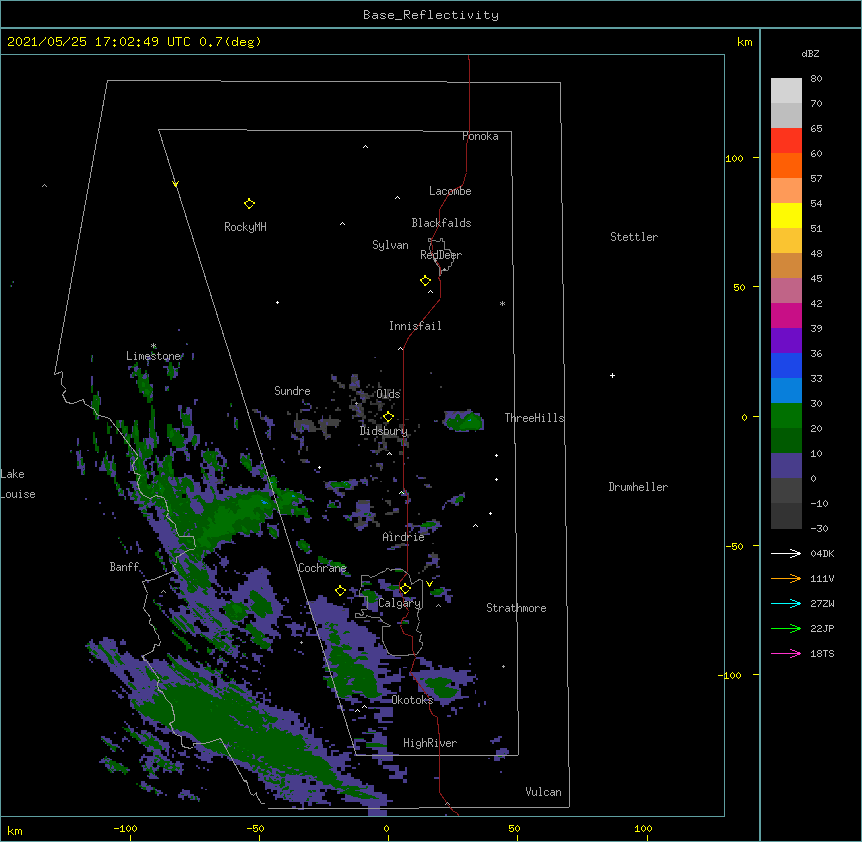The image size is (862, 842).
Task: Pick the blue swatch between 36 and 33 dBZ
Action: [x=786, y=365]
